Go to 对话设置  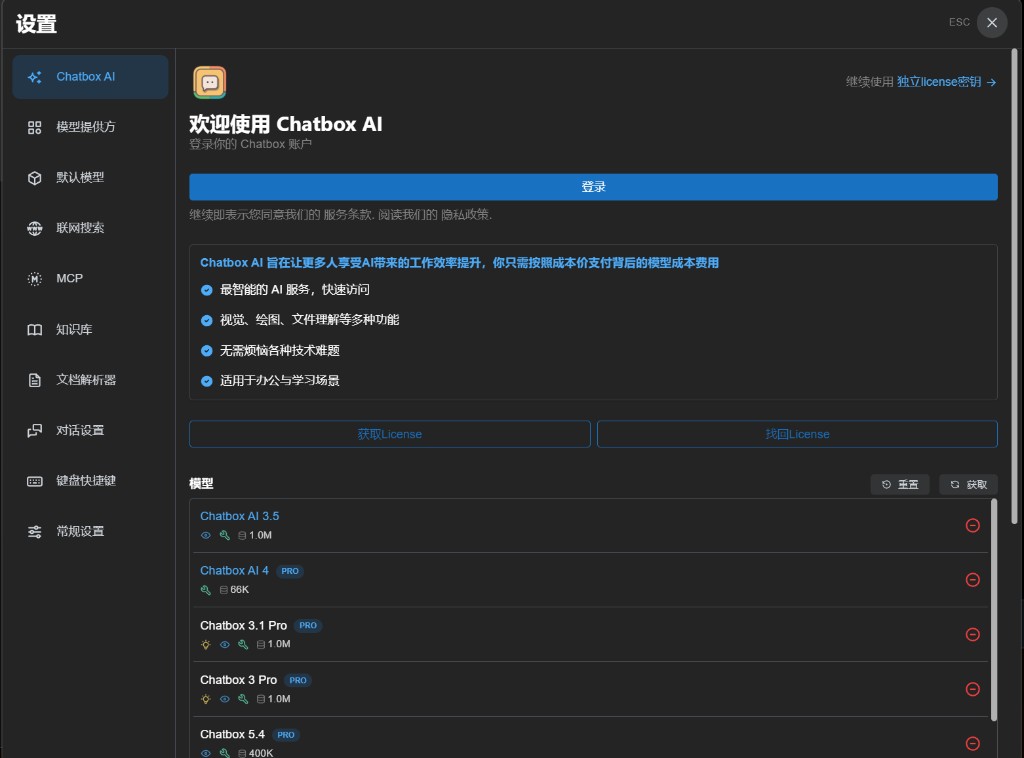[x=90, y=430]
